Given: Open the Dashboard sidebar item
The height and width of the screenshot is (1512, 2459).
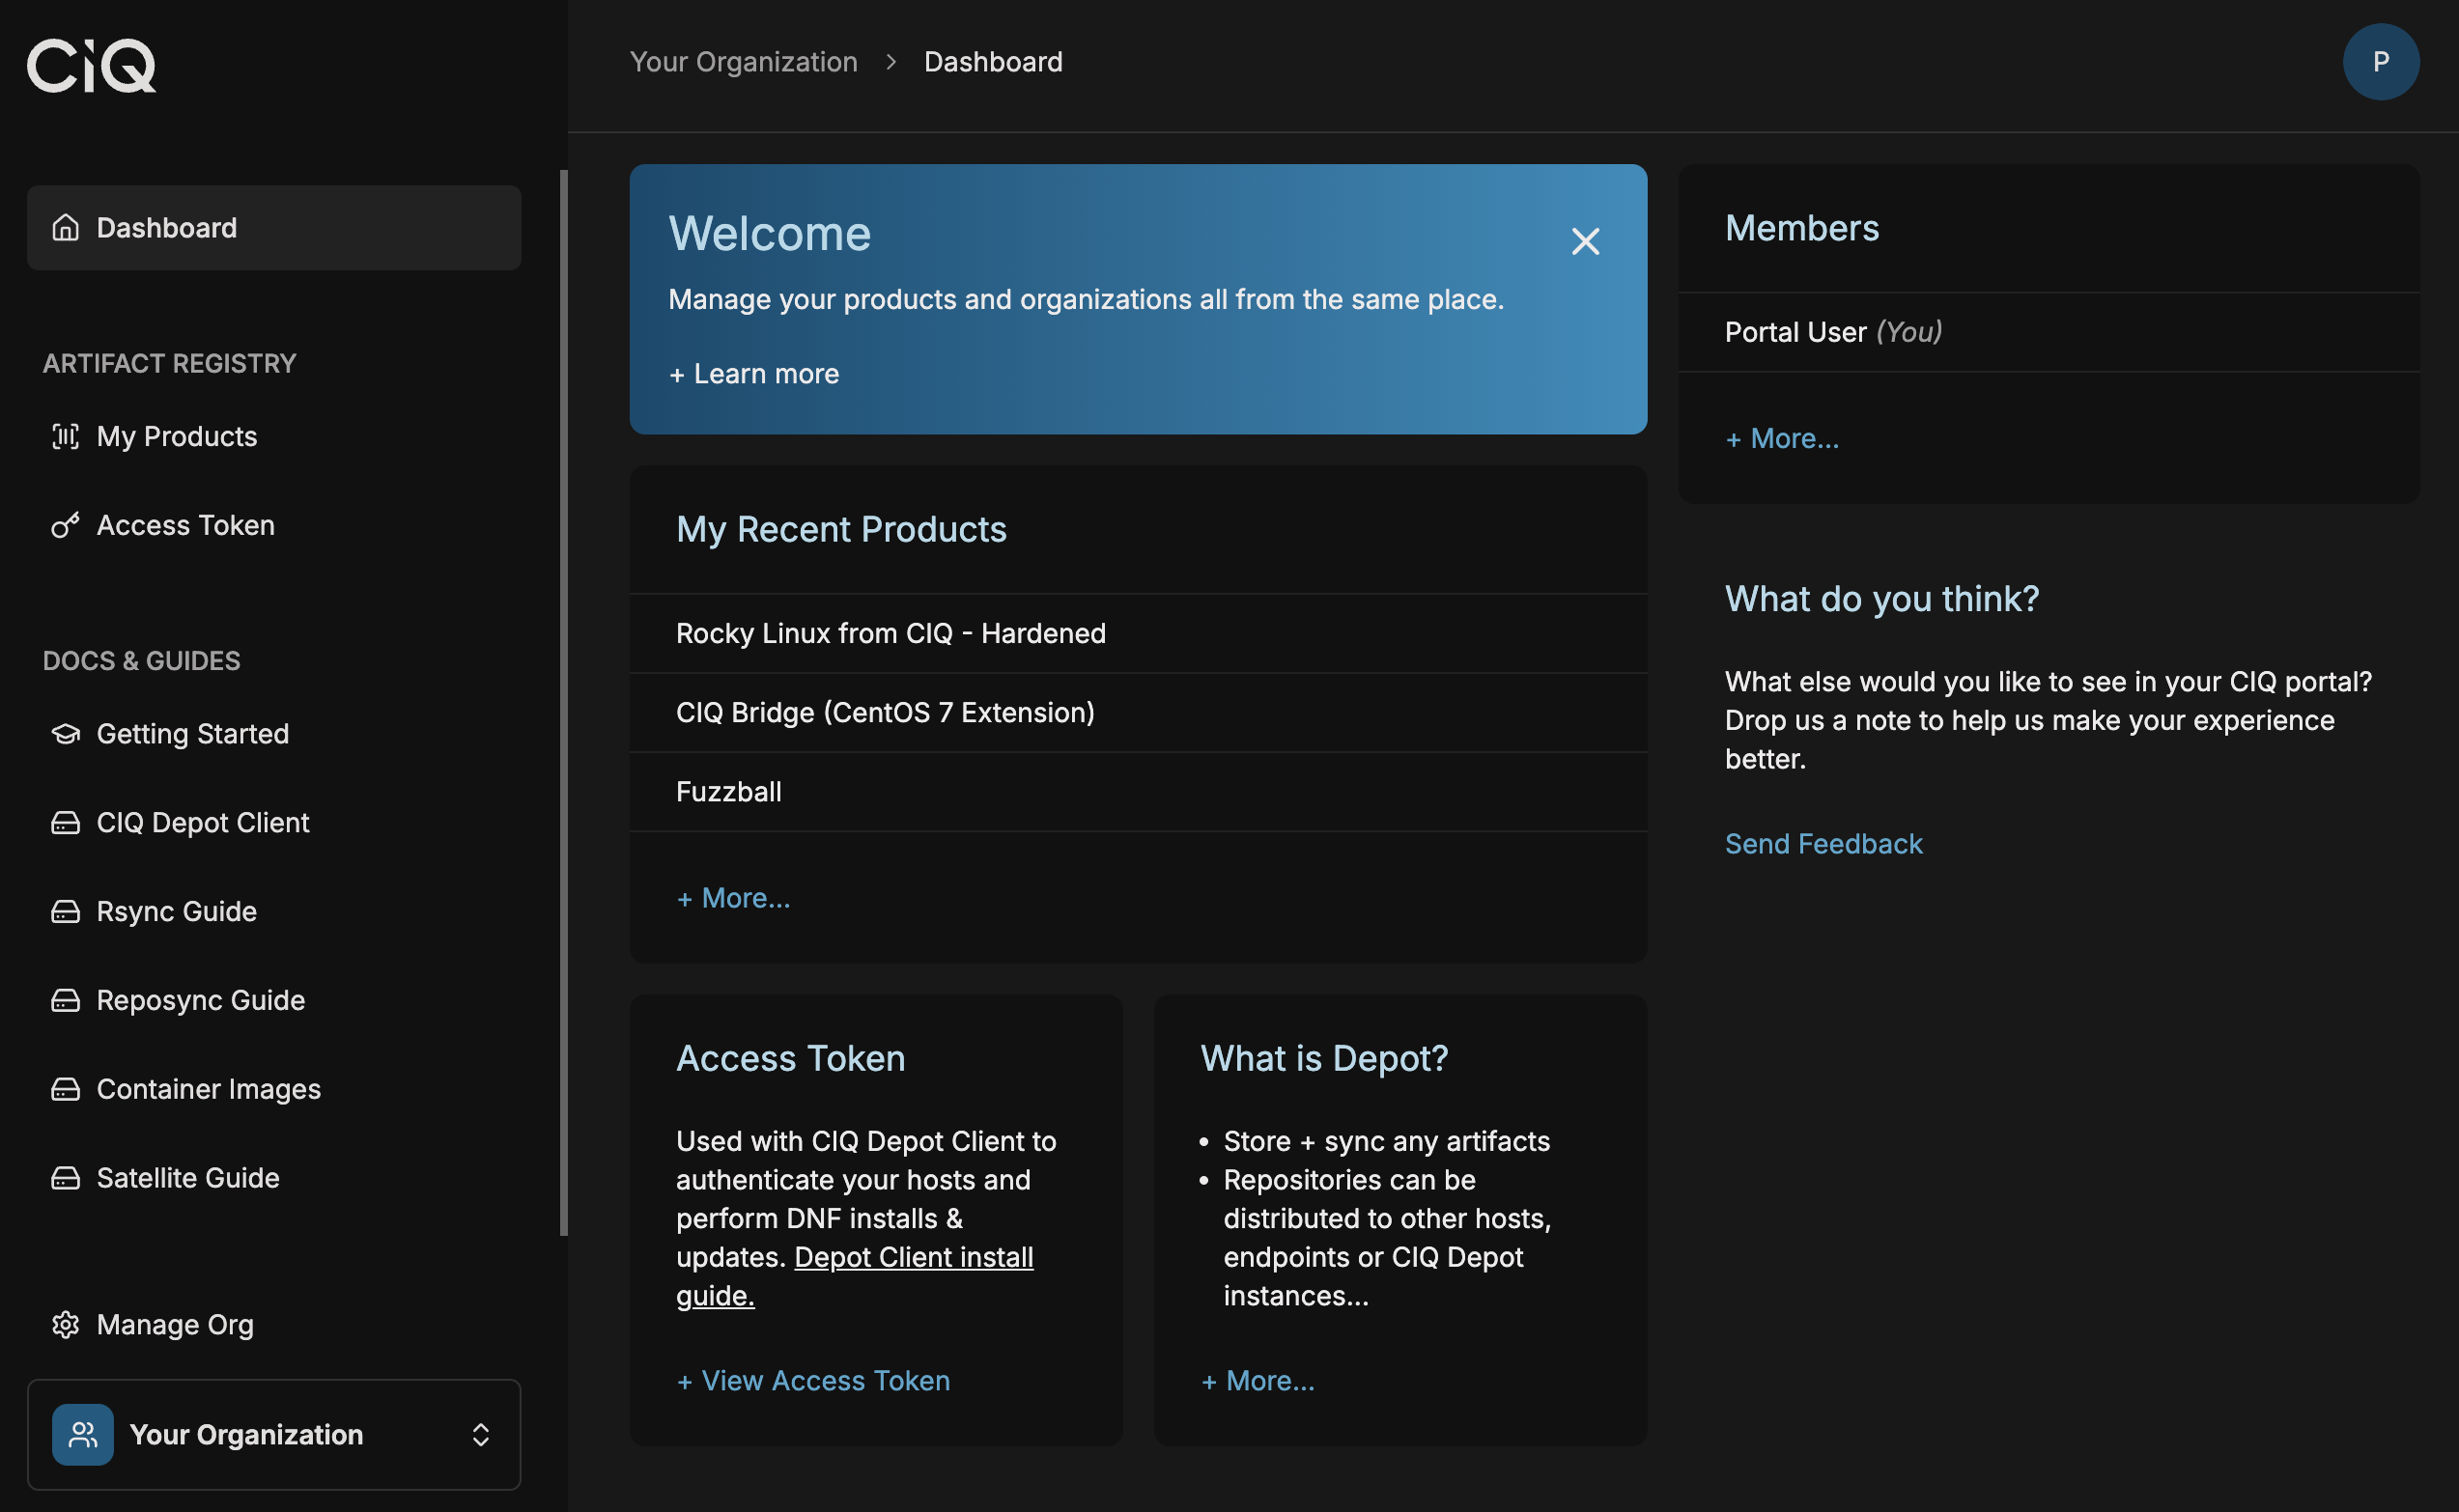Looking at the screenshot, I should coord(274,228).
